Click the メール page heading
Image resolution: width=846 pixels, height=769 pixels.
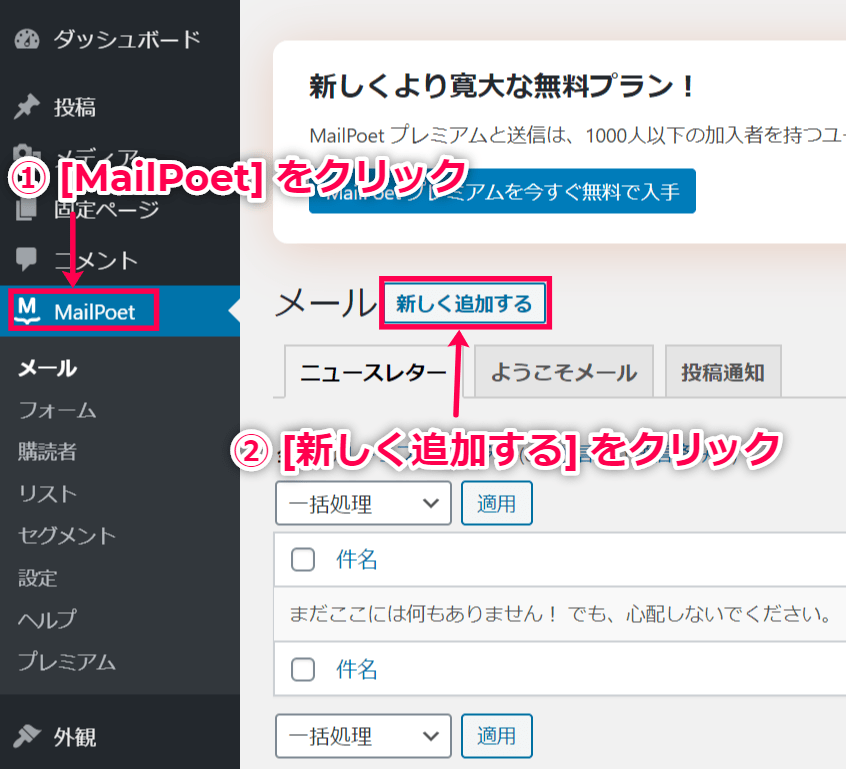326,303
